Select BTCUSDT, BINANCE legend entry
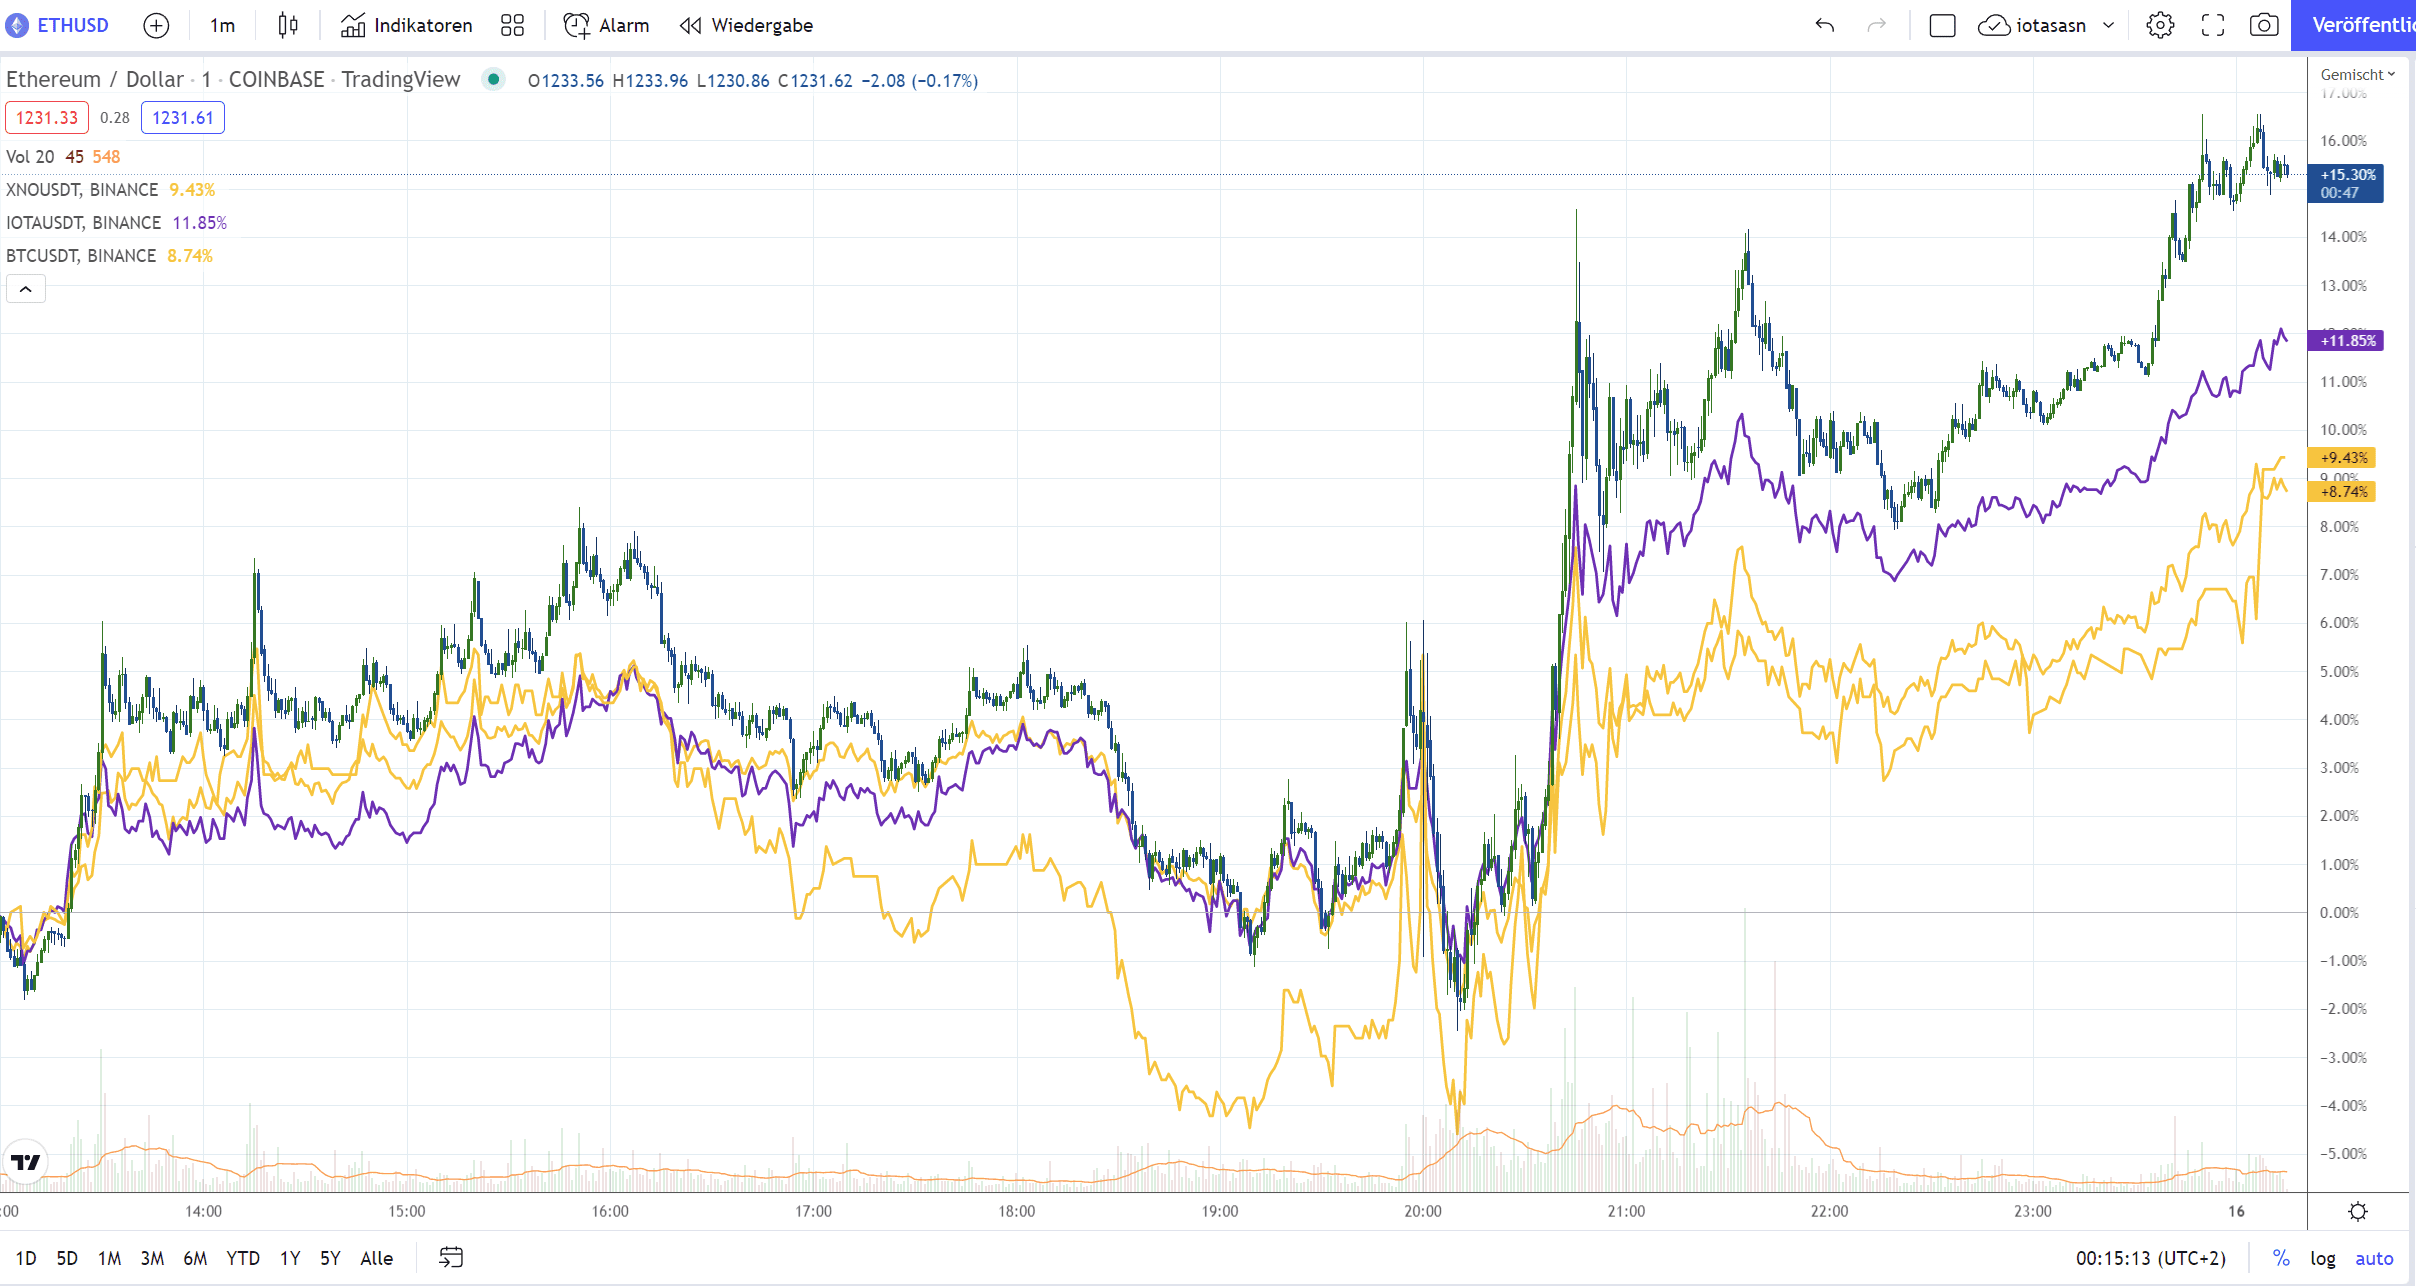Screen dimensions: 2416x1286 tap(81, 256)
